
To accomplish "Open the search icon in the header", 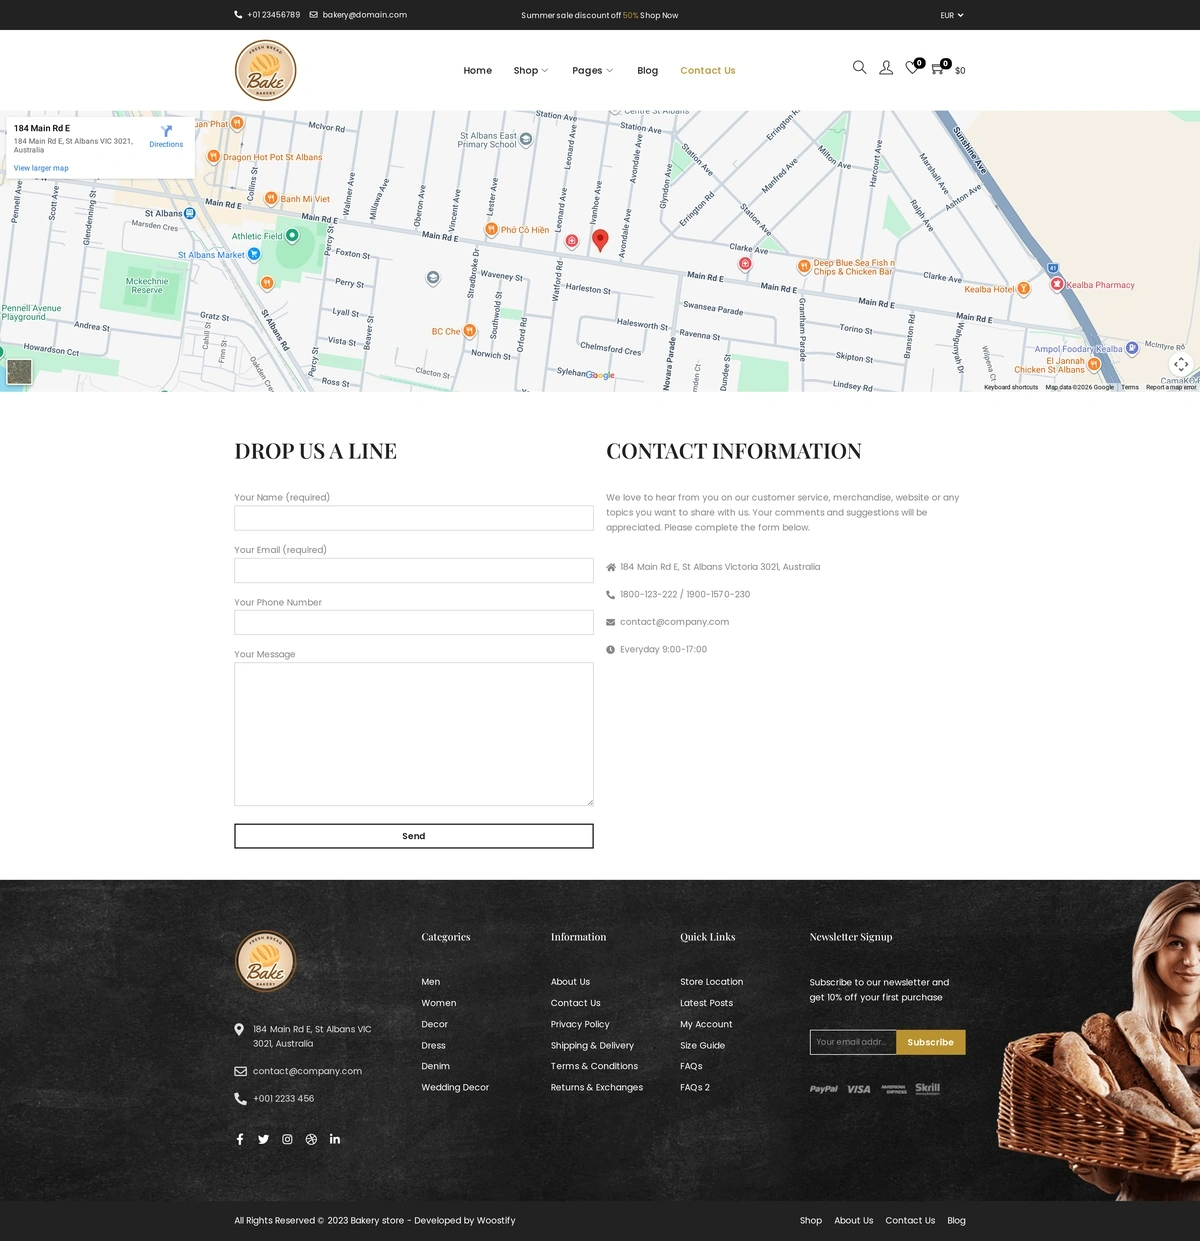I will 859,67.
